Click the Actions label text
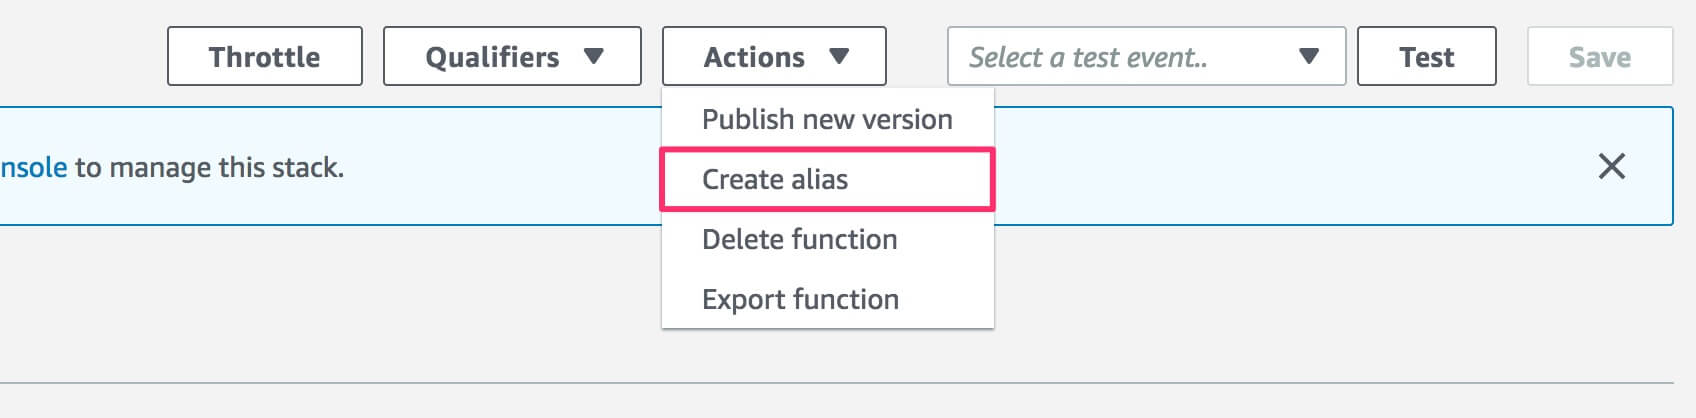The image size is (1696, 418). pos(754,58)
